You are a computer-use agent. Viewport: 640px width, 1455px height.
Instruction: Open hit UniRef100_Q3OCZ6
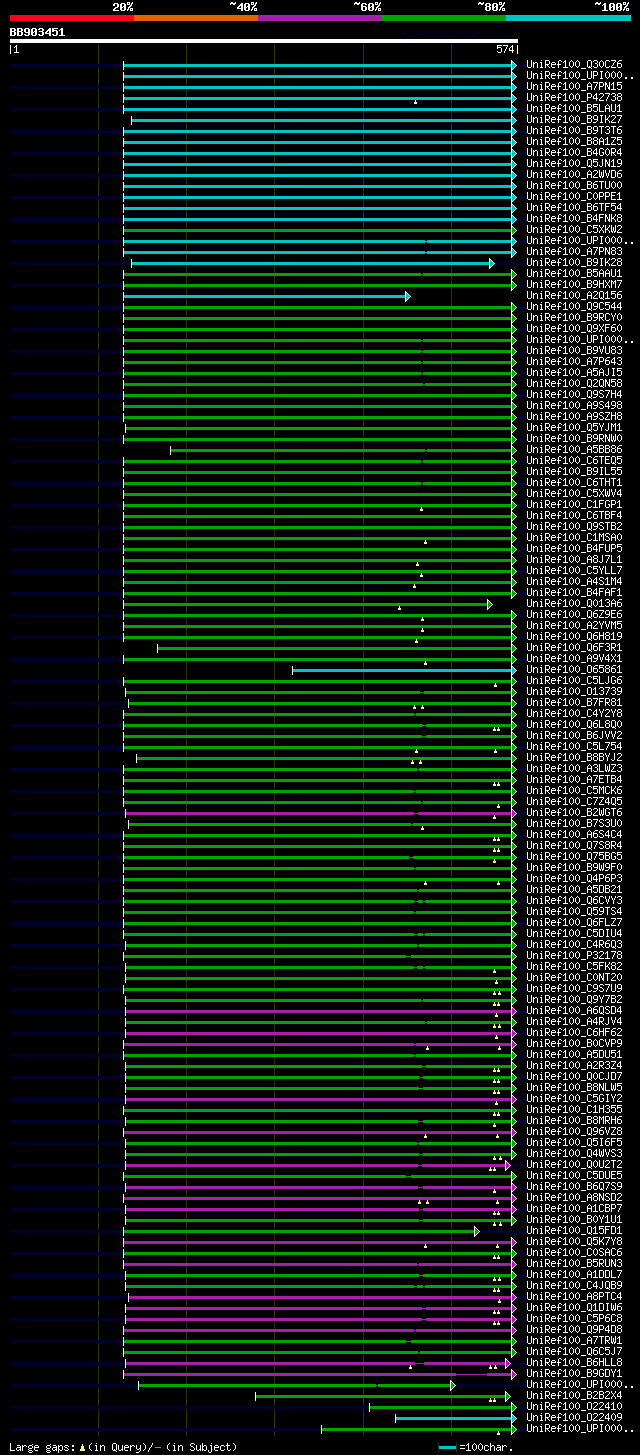coord(574,64)
